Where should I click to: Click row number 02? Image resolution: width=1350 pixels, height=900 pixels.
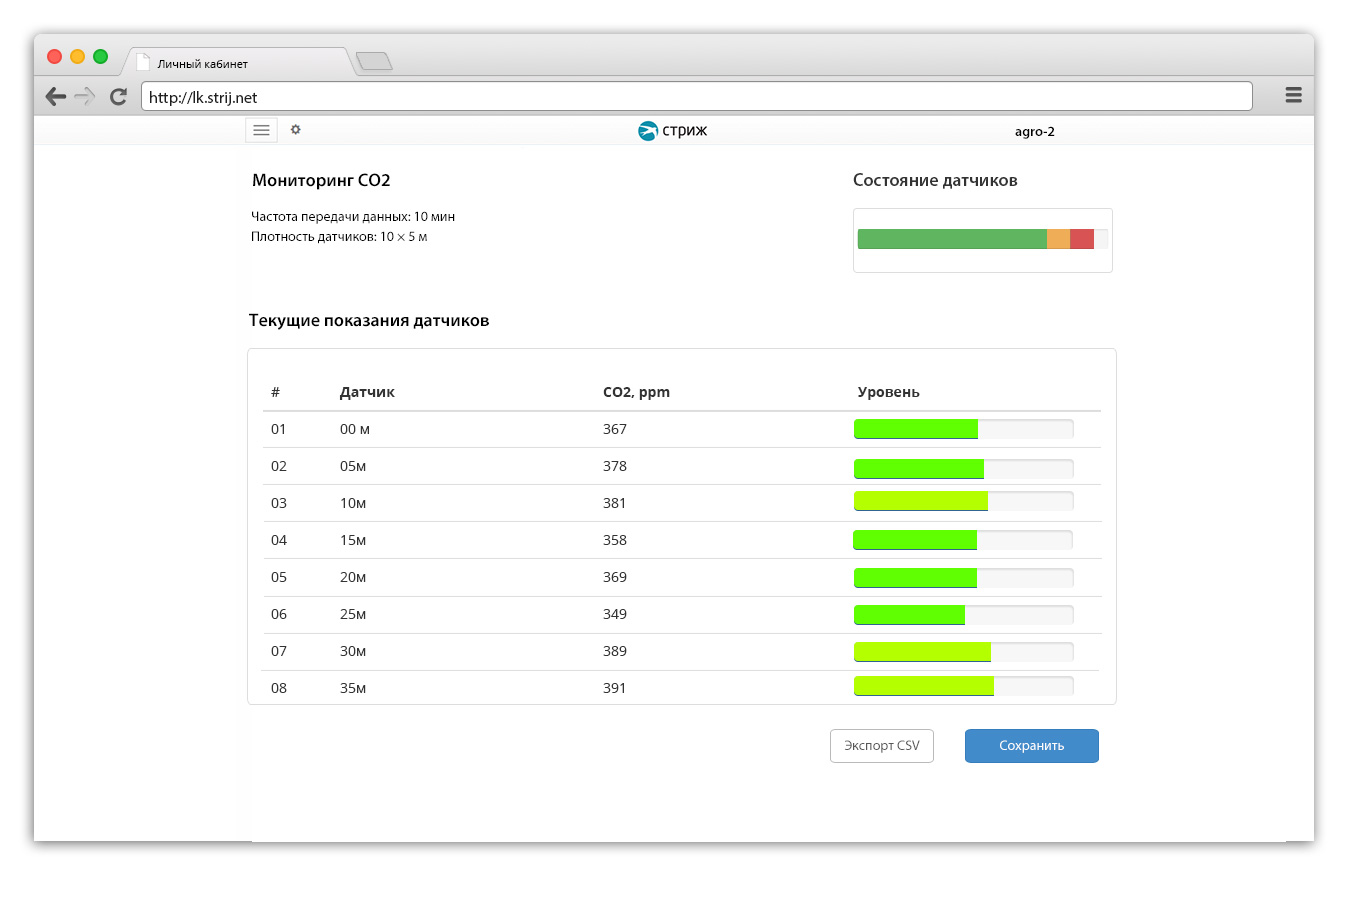point(279,466)
